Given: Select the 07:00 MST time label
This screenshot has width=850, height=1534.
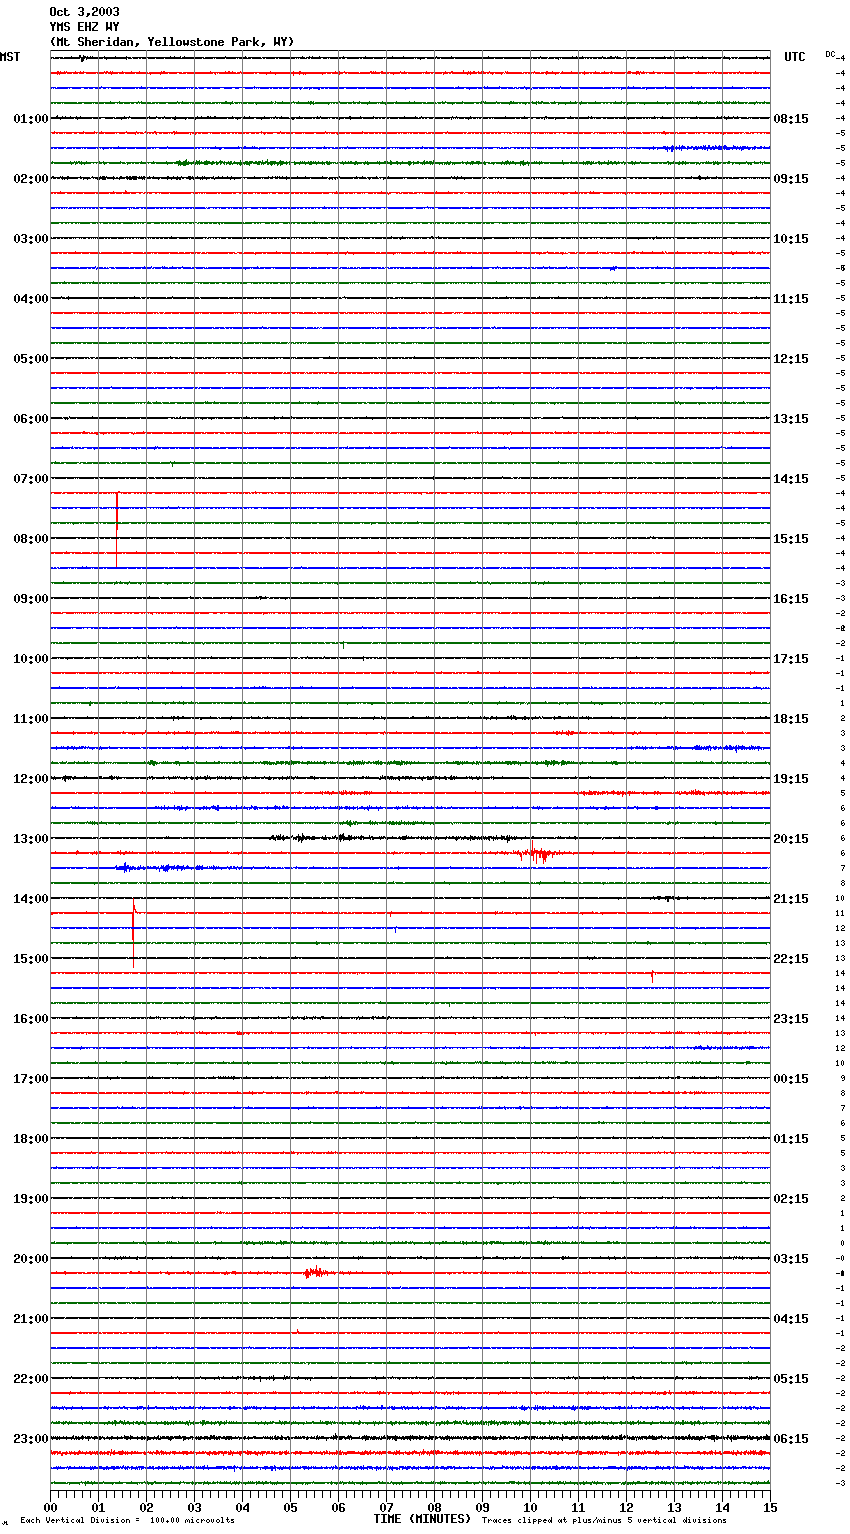Looking at the screenshot, I should (x=31, y=479).
